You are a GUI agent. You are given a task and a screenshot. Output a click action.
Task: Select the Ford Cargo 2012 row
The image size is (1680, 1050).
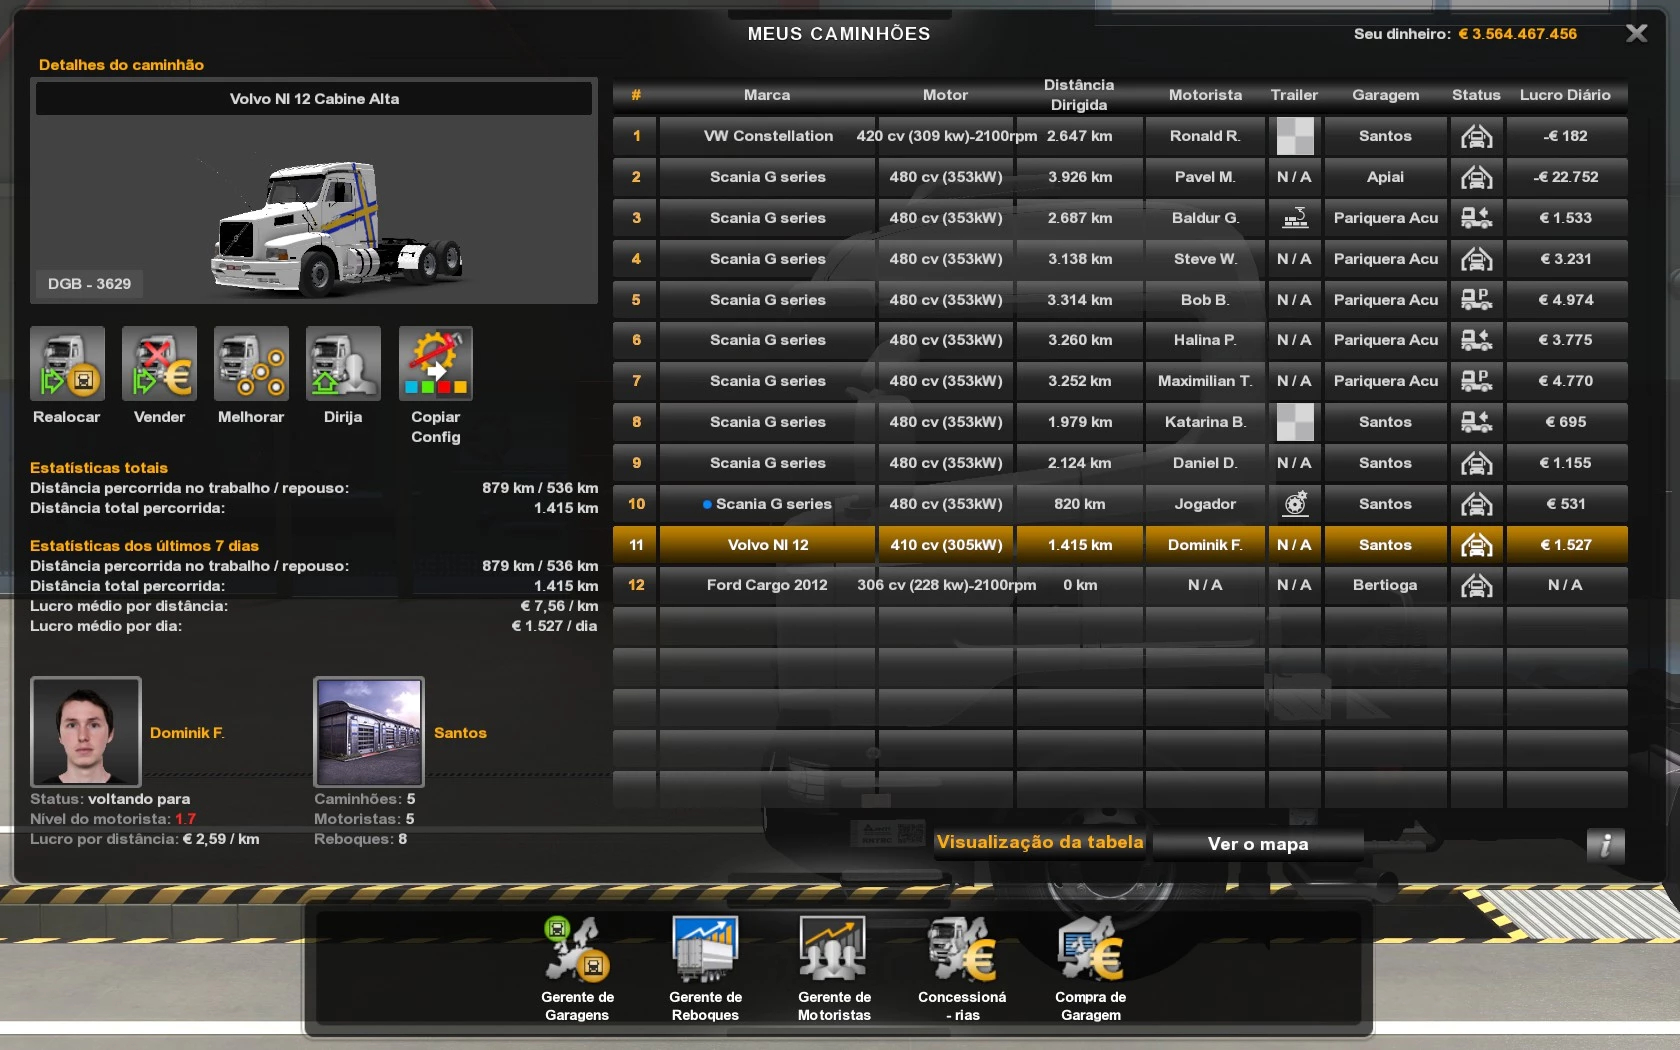pyautogui.click(x=767, y=585)
